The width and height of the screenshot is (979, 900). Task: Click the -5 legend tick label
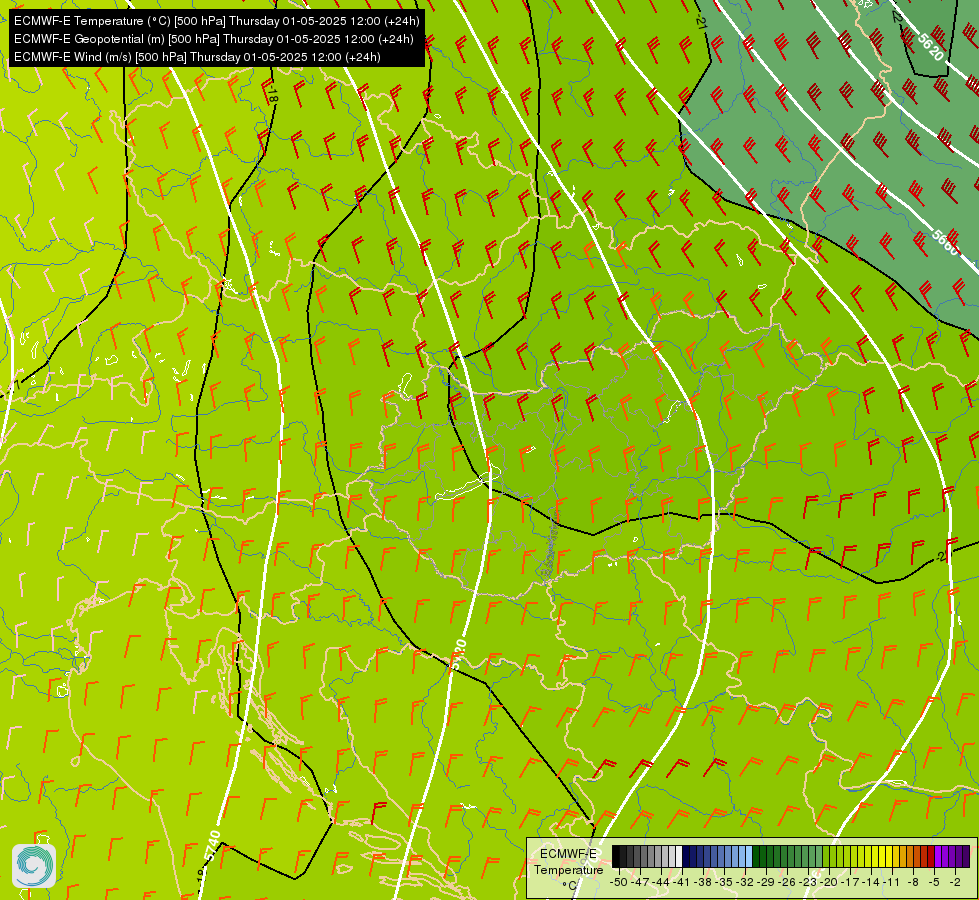coord(934,883)
